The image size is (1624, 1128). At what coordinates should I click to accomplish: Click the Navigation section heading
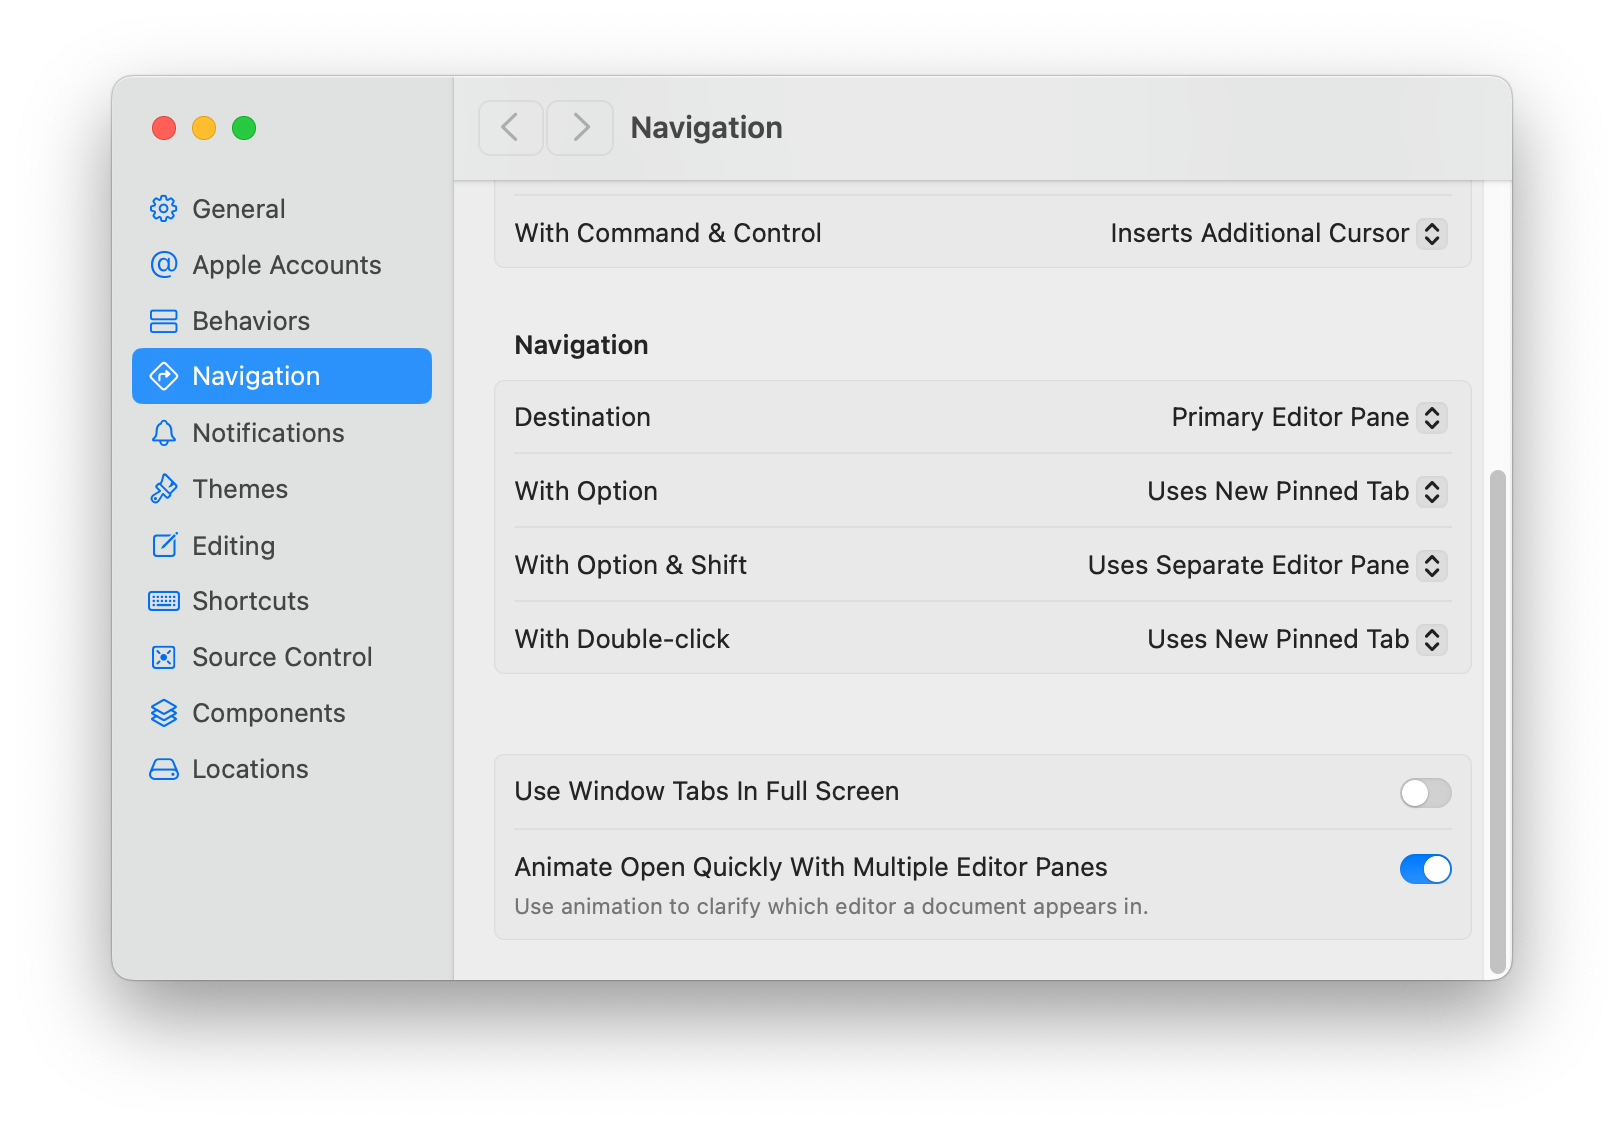tap(581, 345)
